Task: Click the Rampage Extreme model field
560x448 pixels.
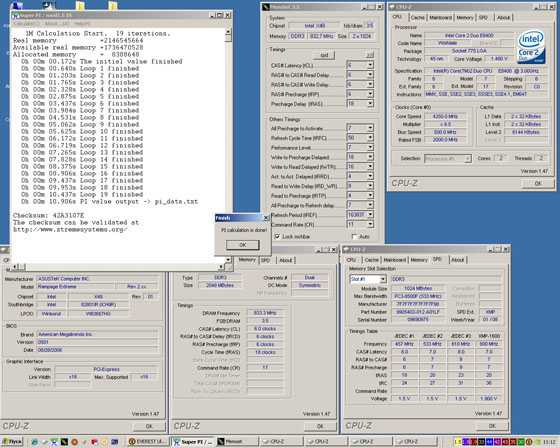Action: (x=76, y=287)
